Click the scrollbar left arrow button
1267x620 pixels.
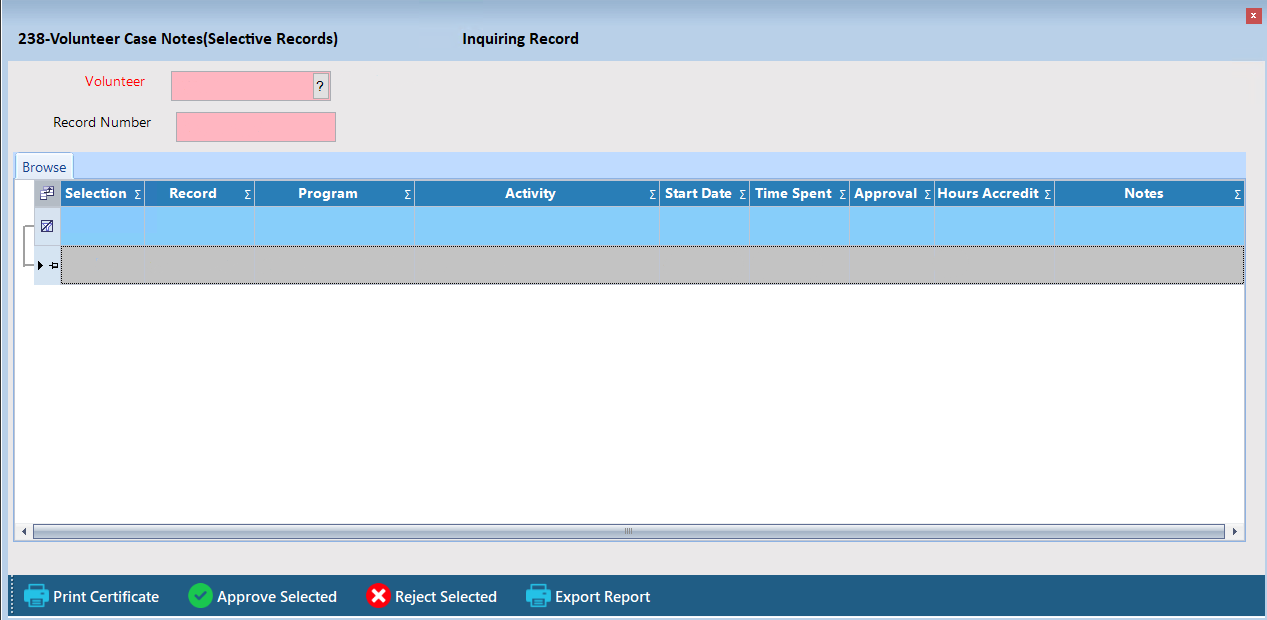coord(24,531)
